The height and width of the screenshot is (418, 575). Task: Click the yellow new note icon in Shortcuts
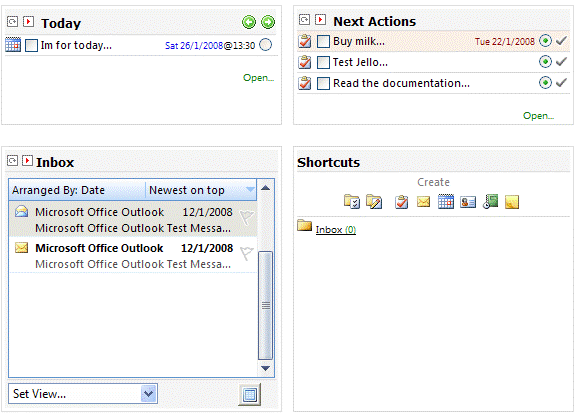pos(512,202)
